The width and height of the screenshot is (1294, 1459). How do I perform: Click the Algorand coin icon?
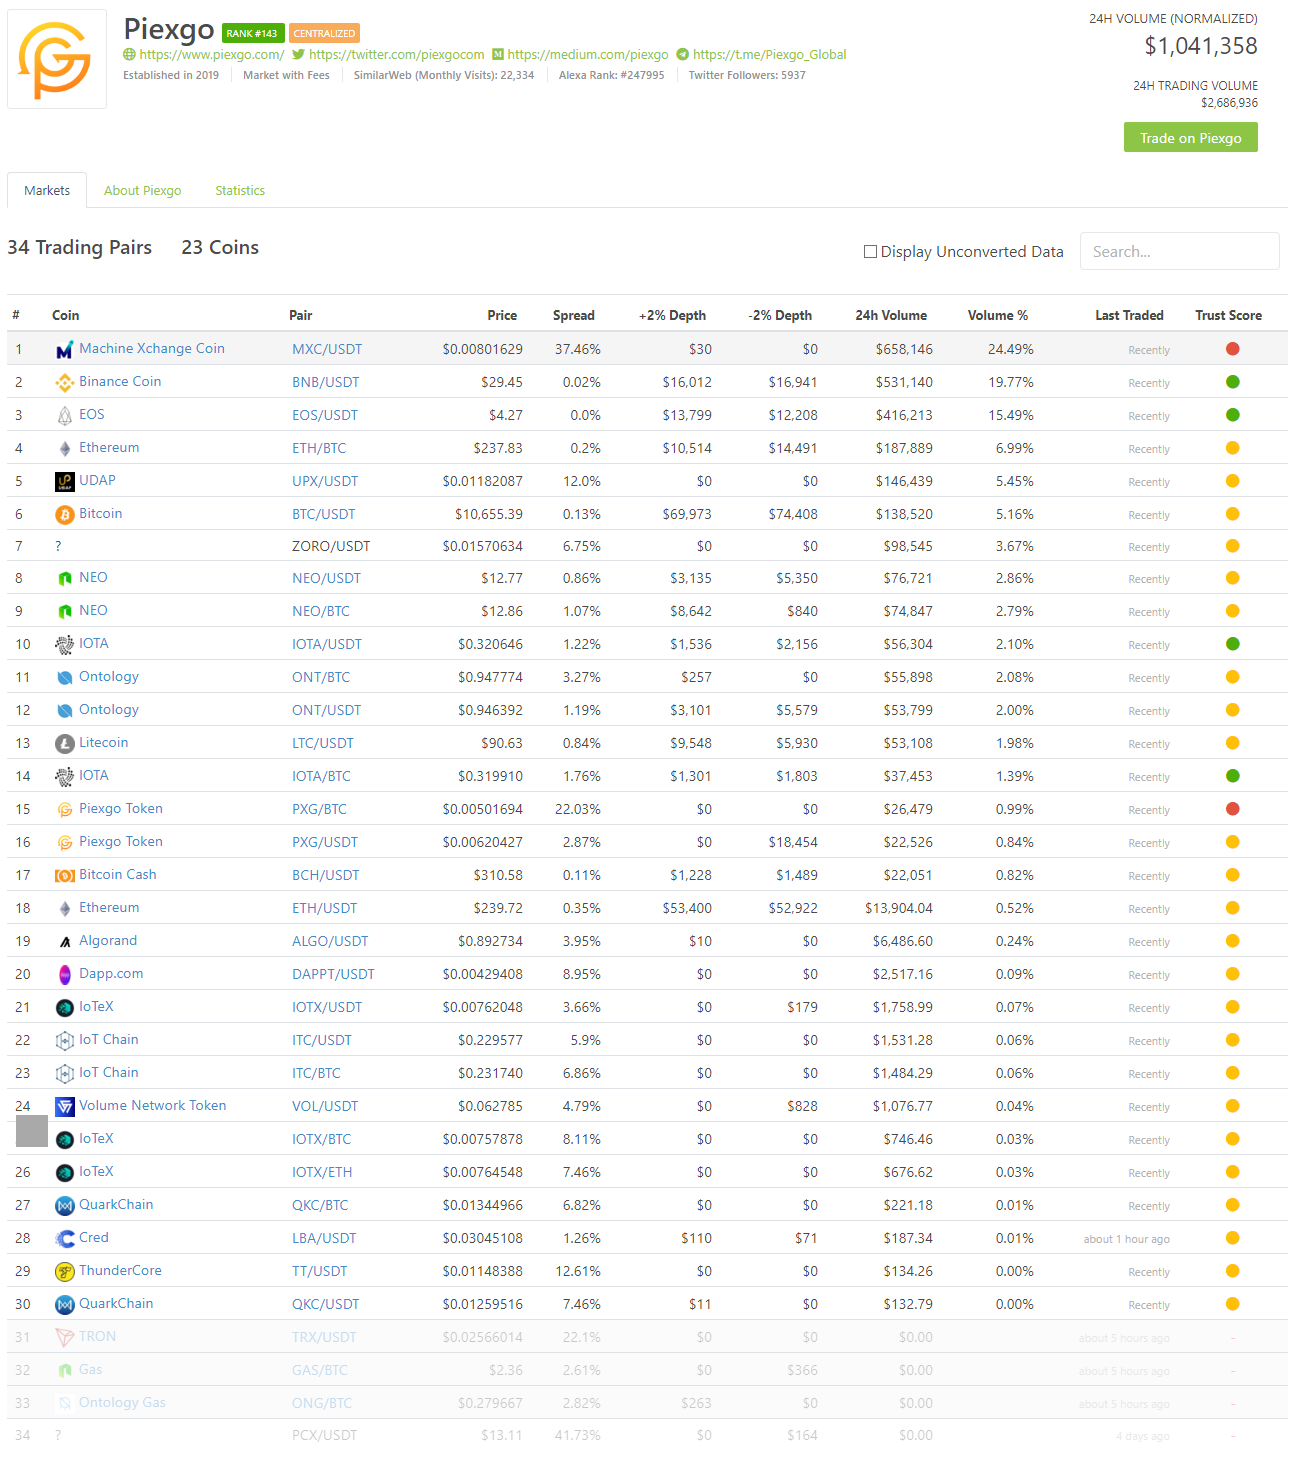coord(65,942)
